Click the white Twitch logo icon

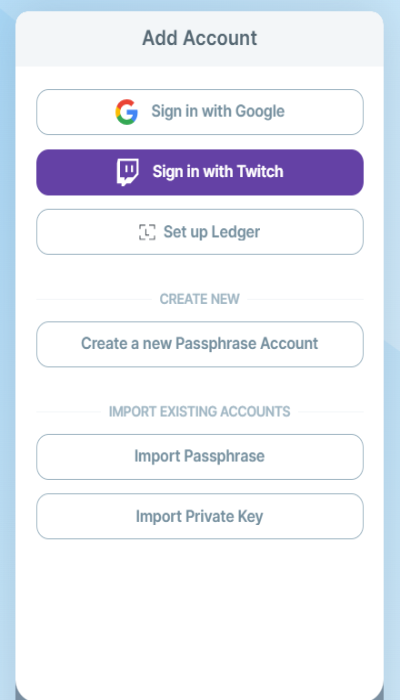point(128,172)
